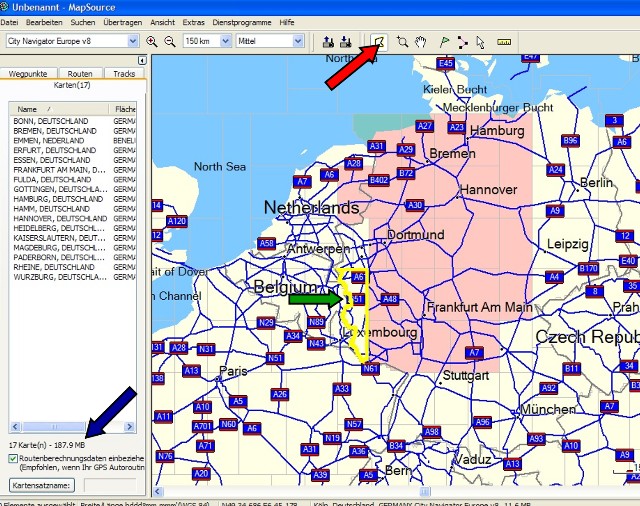The width and height of the screenshot is (640, 506).
Task: Switch to the Routen tab
Action: [82, 74]
